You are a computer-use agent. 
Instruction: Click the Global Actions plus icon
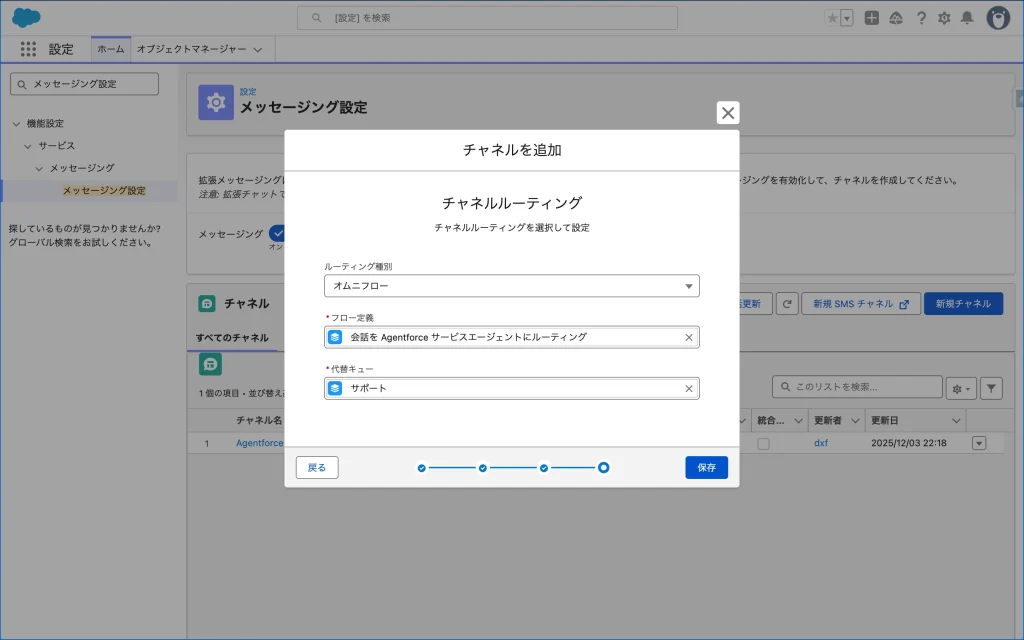click(872, 18)
